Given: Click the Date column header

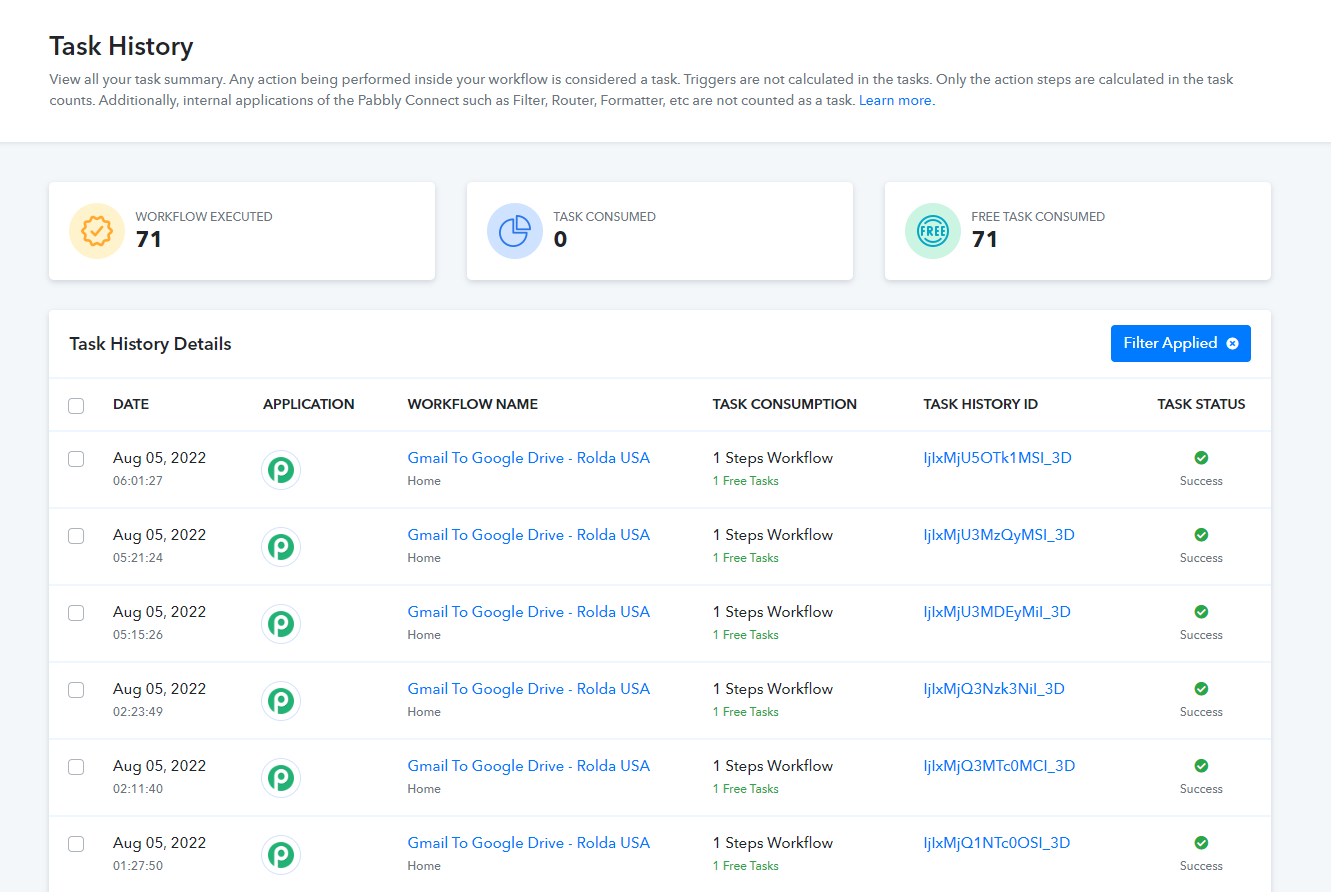Looking at the screenshot, I should pos(131,405).
